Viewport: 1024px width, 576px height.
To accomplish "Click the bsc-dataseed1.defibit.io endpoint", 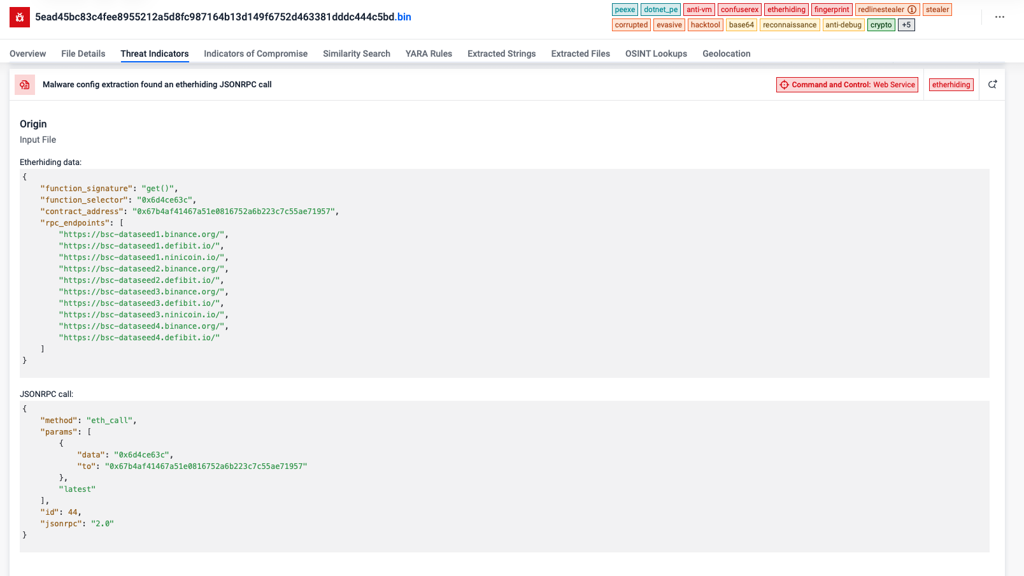I will 140,246.
